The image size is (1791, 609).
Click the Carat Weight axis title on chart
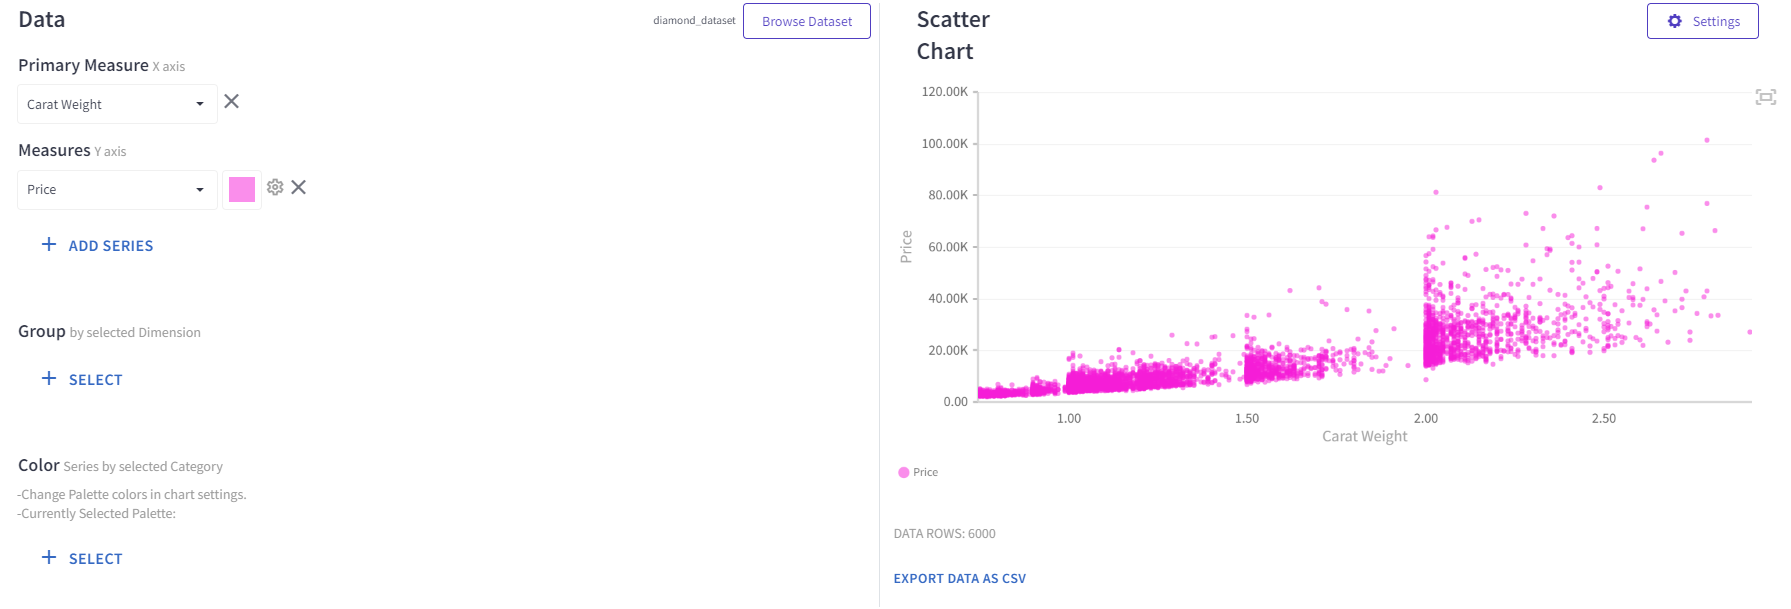click(1364, 437)
